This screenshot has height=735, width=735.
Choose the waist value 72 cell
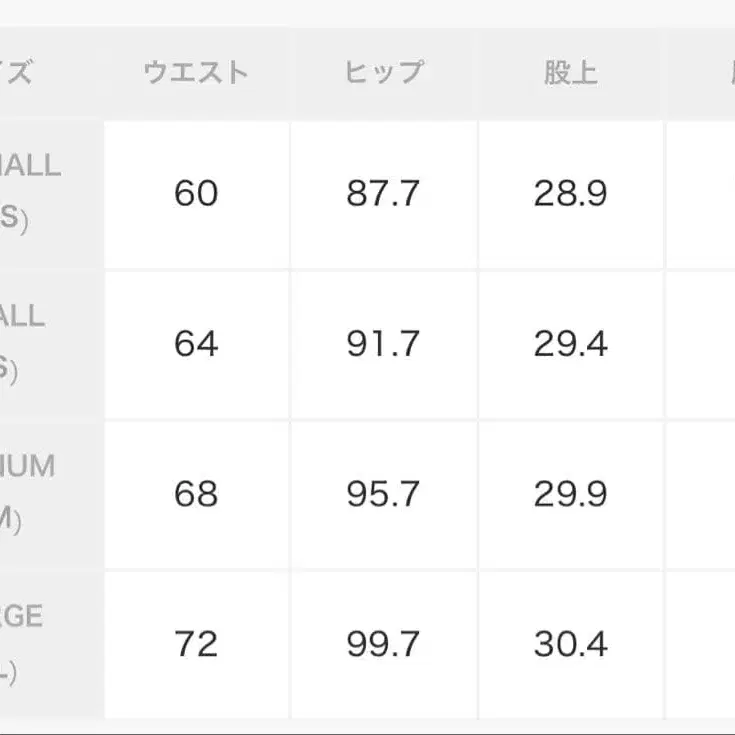point(196,644)
